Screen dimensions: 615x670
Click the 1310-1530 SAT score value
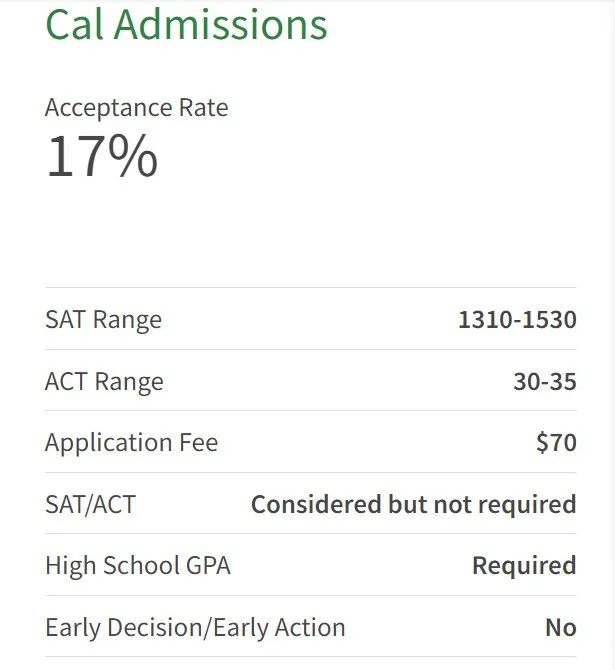pos(517,319)
